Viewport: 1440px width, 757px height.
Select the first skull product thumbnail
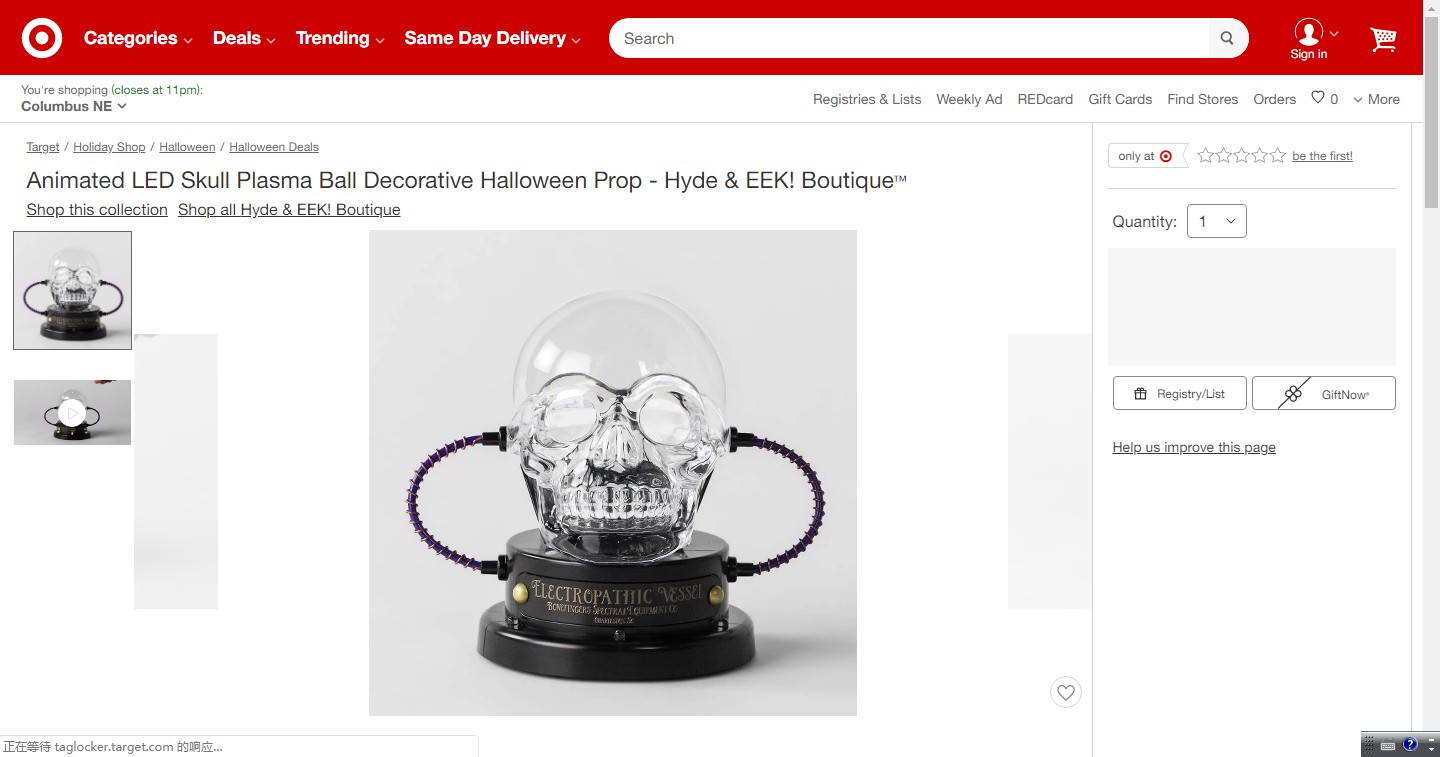click(72, 290)
